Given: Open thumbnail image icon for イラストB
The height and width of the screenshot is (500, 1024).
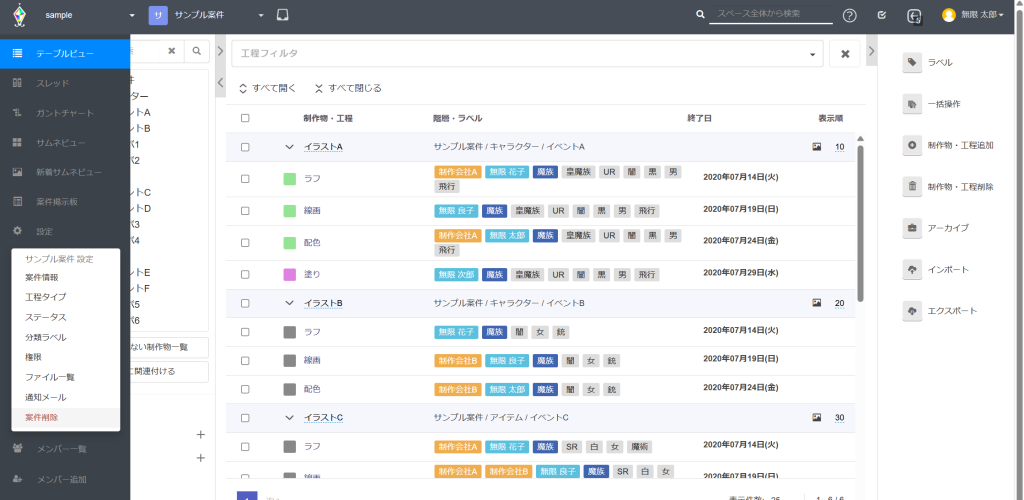Looking at the screenshot, I should tap(816, 303).
